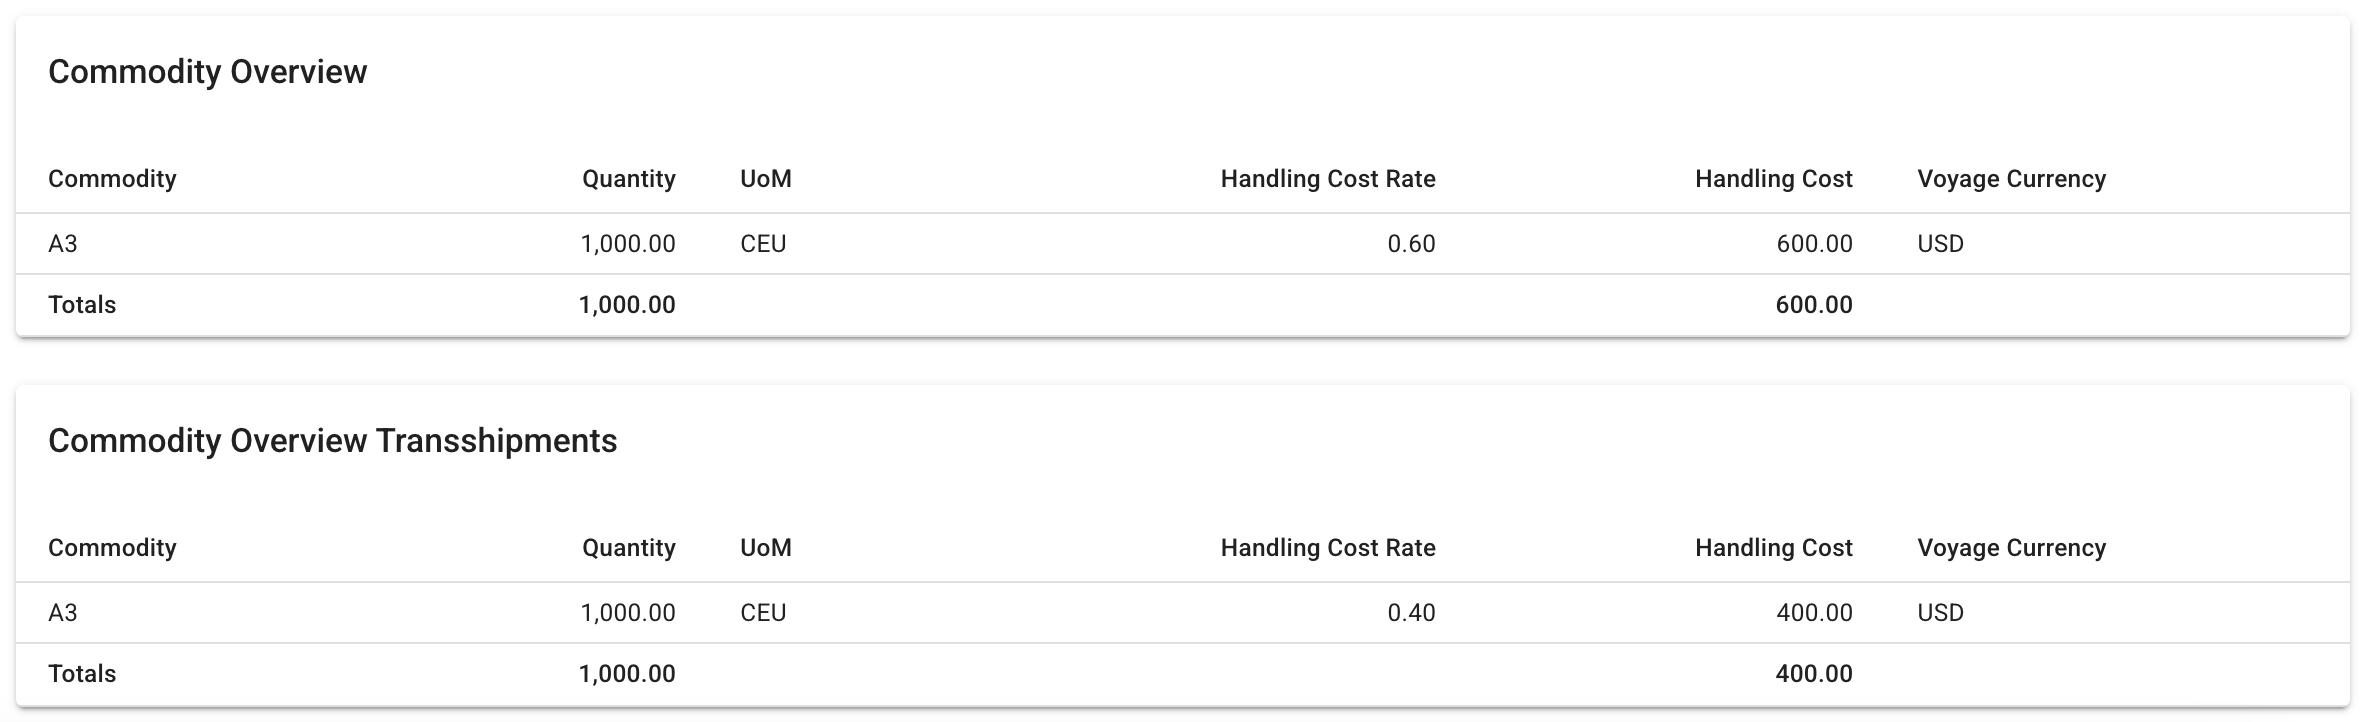The image size is (2362, 722).
Task: Click the 0.40 handling cost rate cell
Action: point(1411,613)
